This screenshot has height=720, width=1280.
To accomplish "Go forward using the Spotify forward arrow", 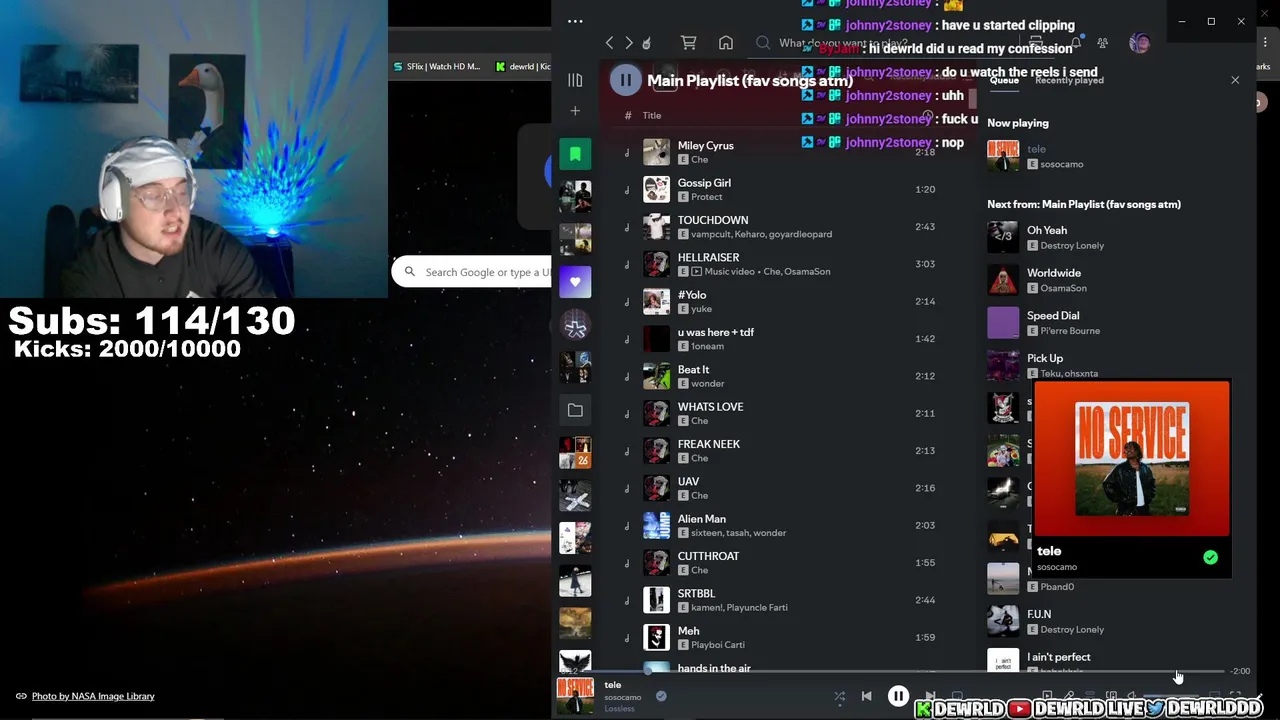I will point(628,43).
